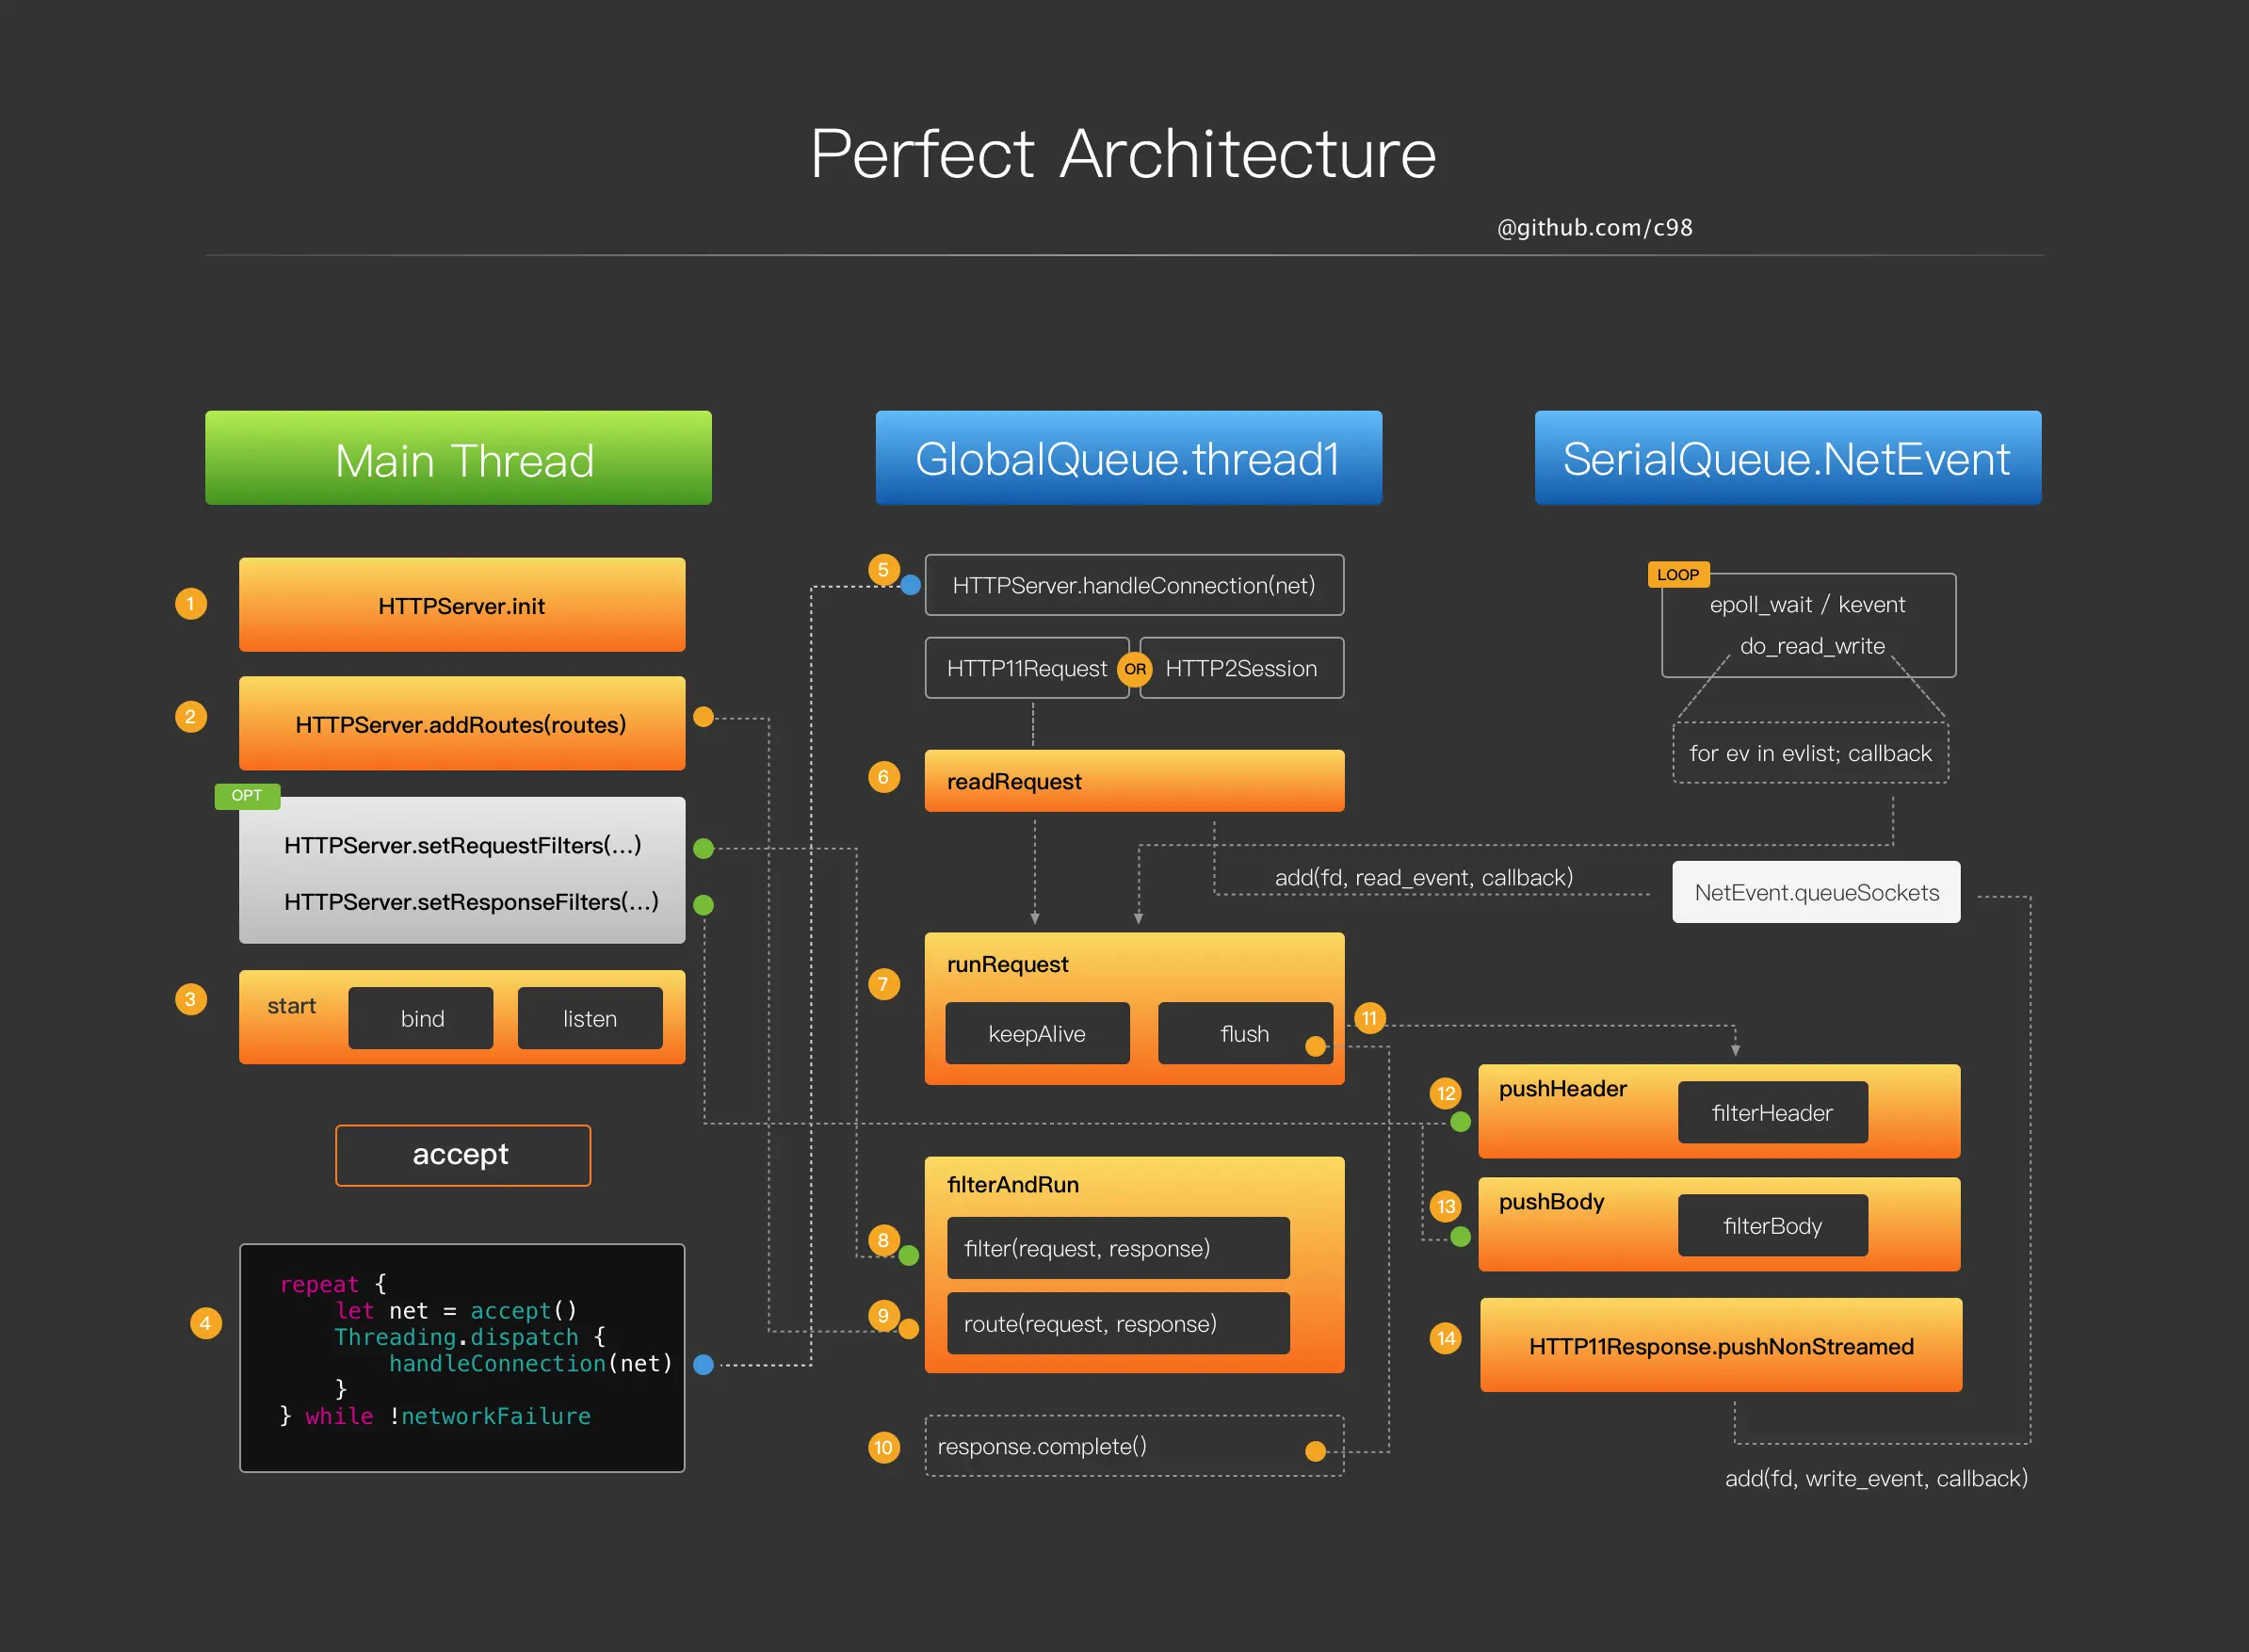Click the white NetEvent.queueSockets box

coord(1816,892)
